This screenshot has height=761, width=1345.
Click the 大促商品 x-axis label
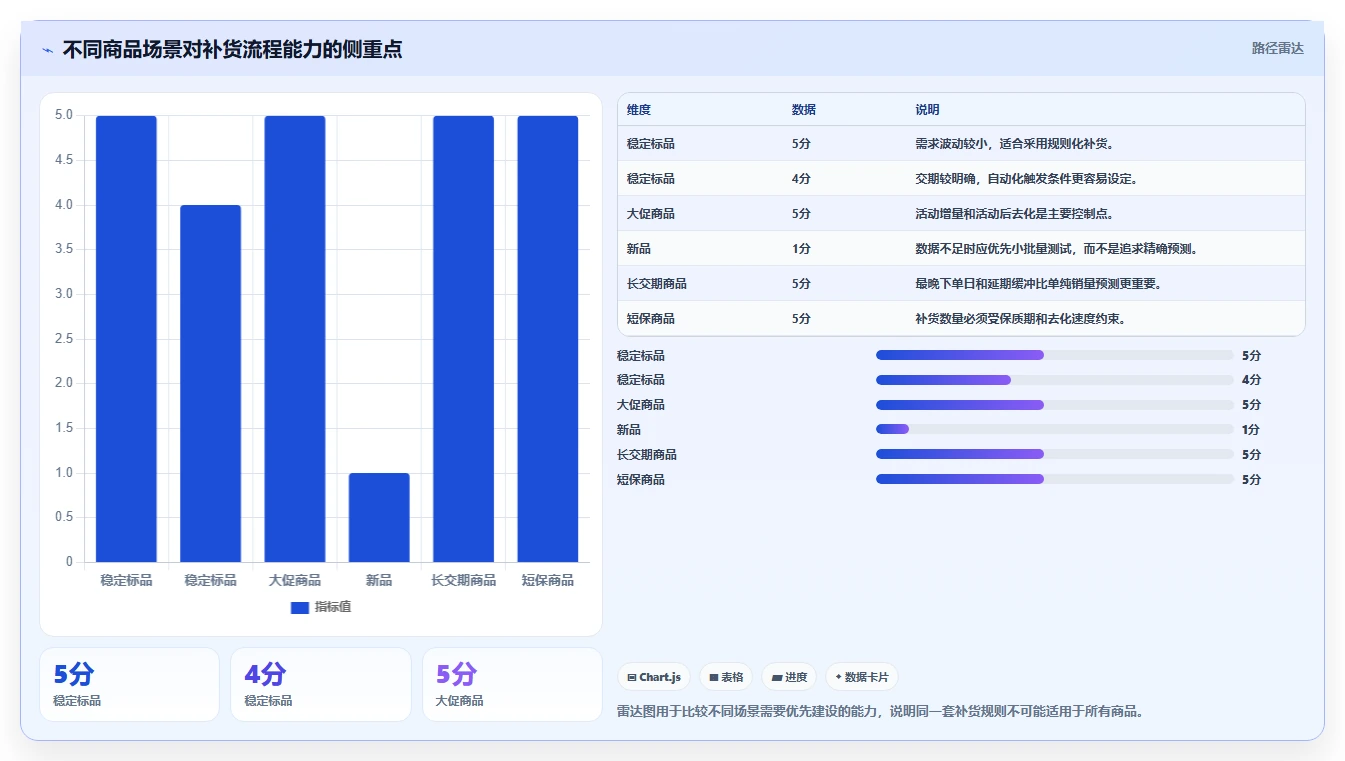[x=295, y=580]
